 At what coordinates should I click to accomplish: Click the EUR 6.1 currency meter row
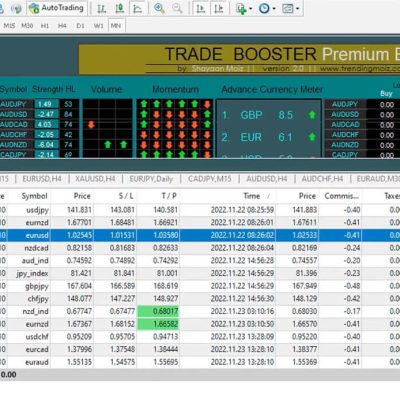(269, 137)
